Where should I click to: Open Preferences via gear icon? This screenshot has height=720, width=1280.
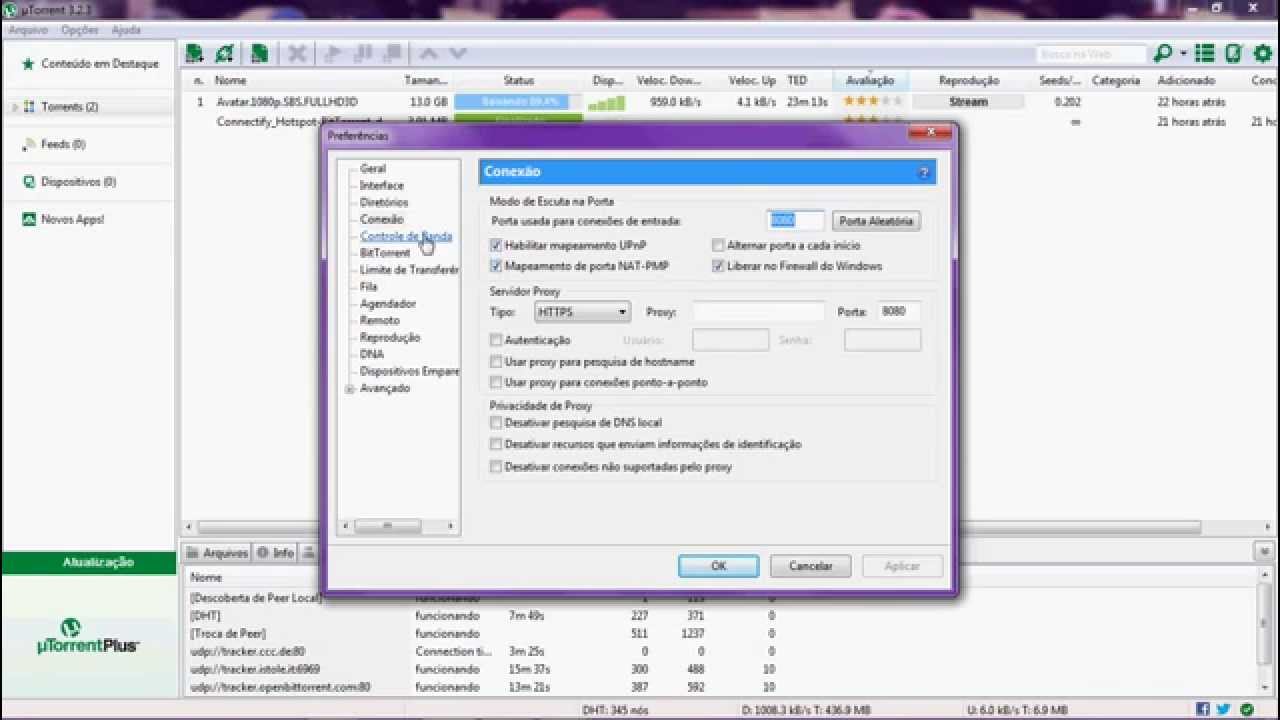pyautogui.click(x=1261, y=54)
